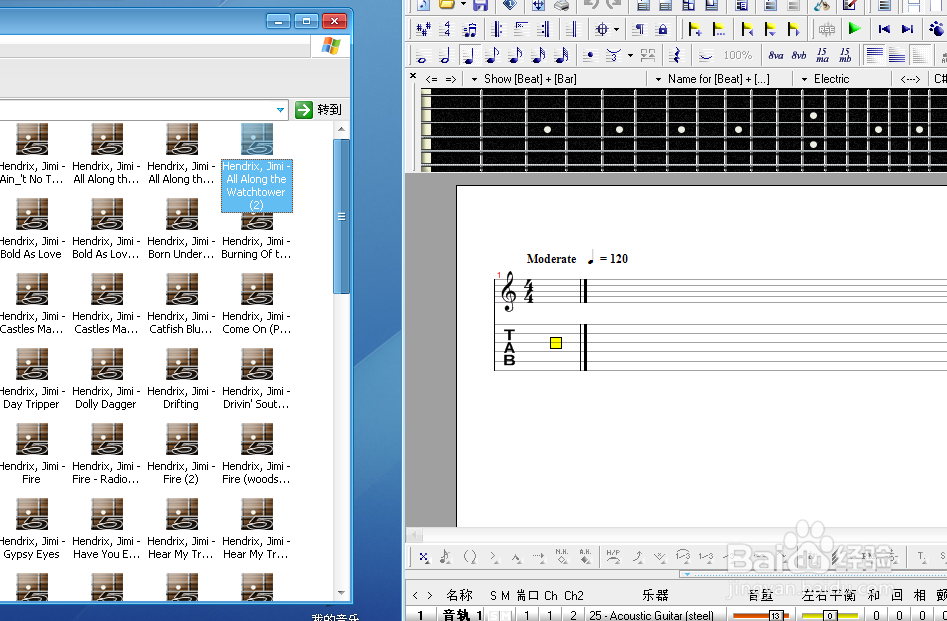Toggle tie note
Viewport: 947px width, 621px height.
(x=705, y=56)
